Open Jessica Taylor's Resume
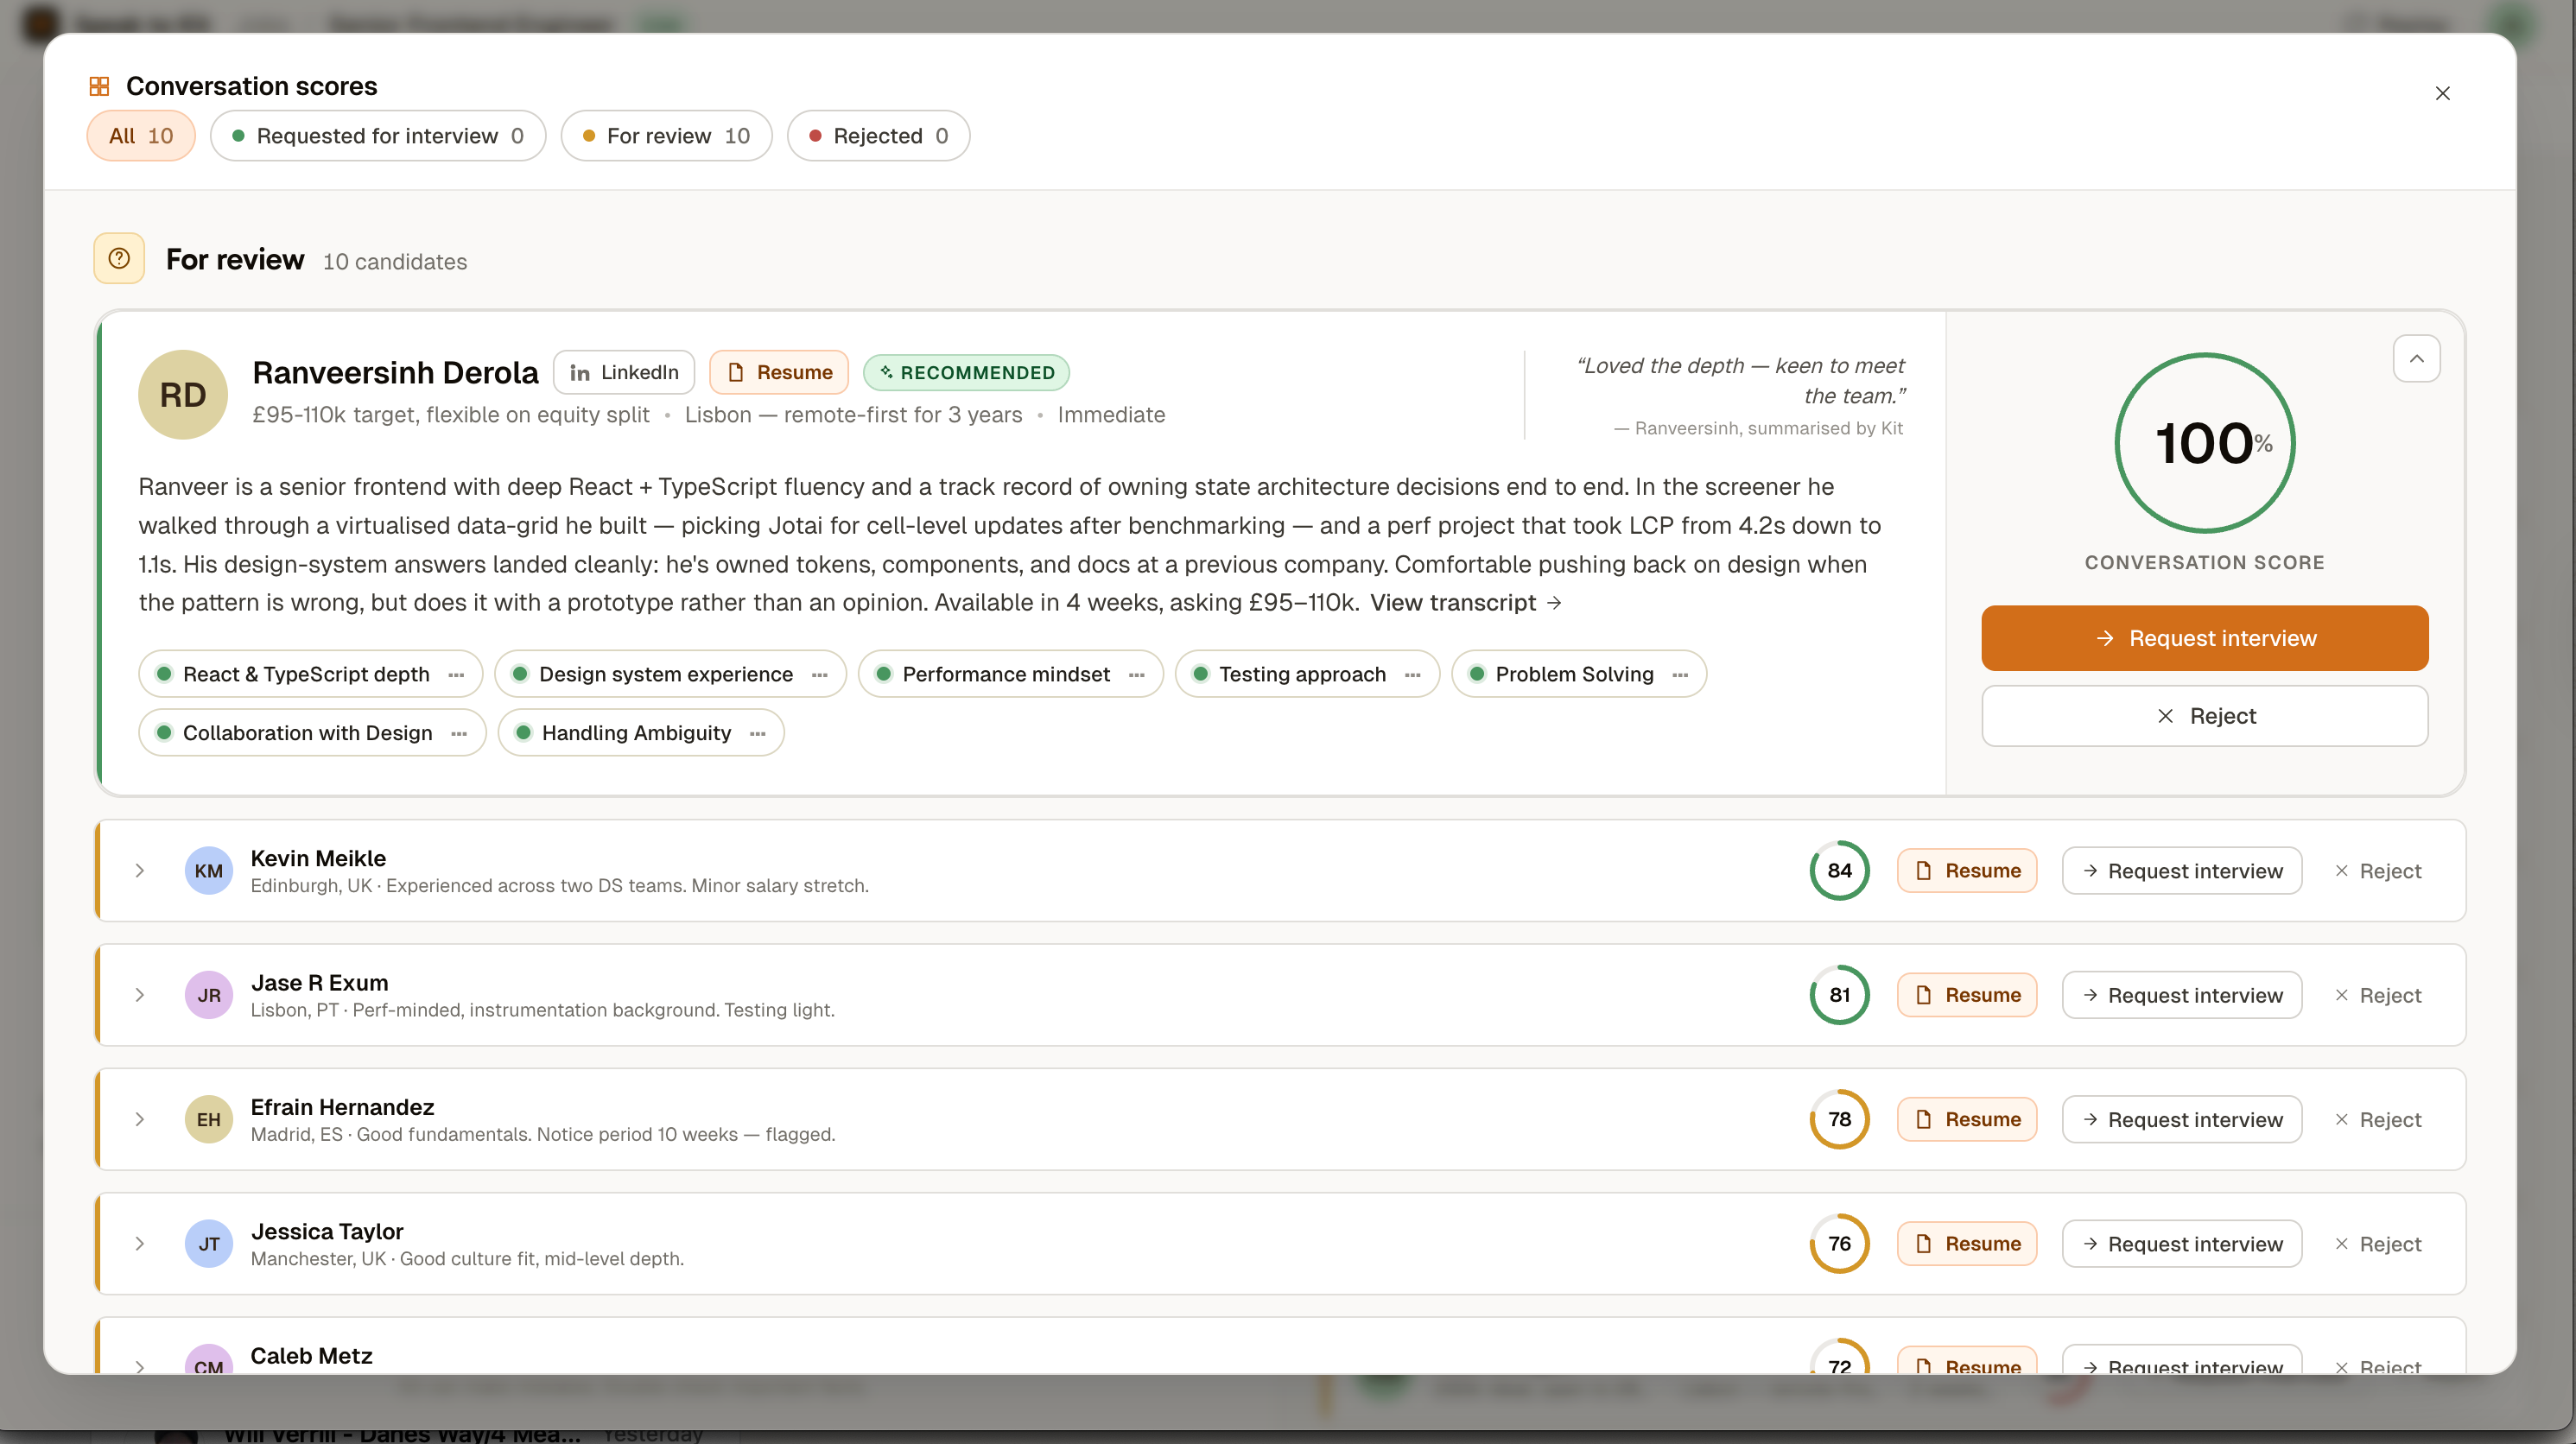This screenshot has width=2576, height=1444. pyautogui.click(x=1967, y=1244)
